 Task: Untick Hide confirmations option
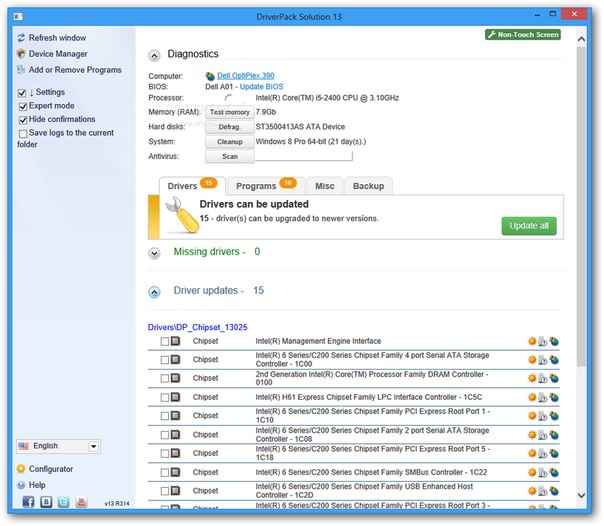click(x=23, y=120)
